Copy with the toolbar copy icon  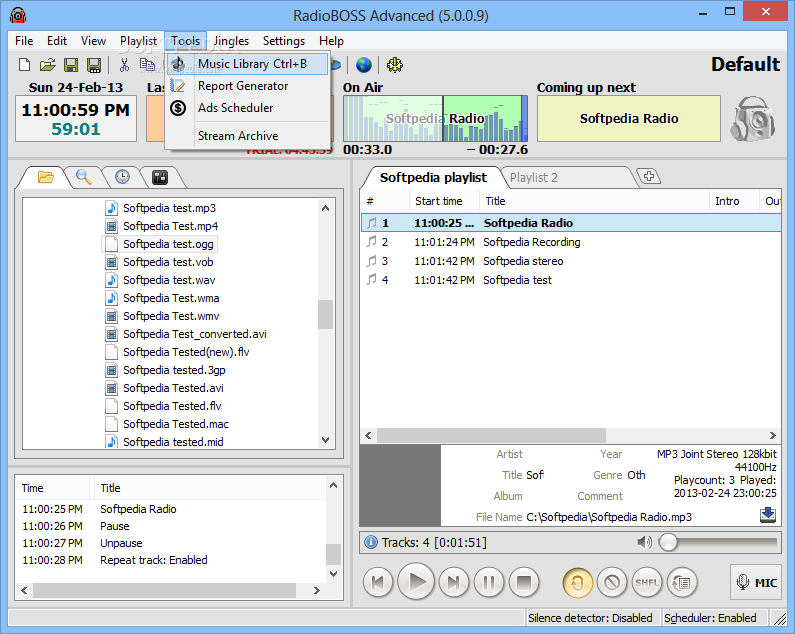point(147,65)
